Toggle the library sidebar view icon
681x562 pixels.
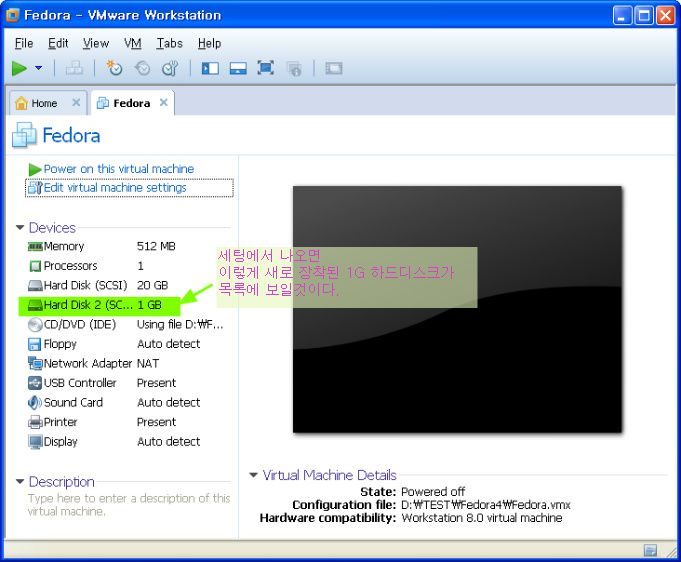[x=210, y=68]
